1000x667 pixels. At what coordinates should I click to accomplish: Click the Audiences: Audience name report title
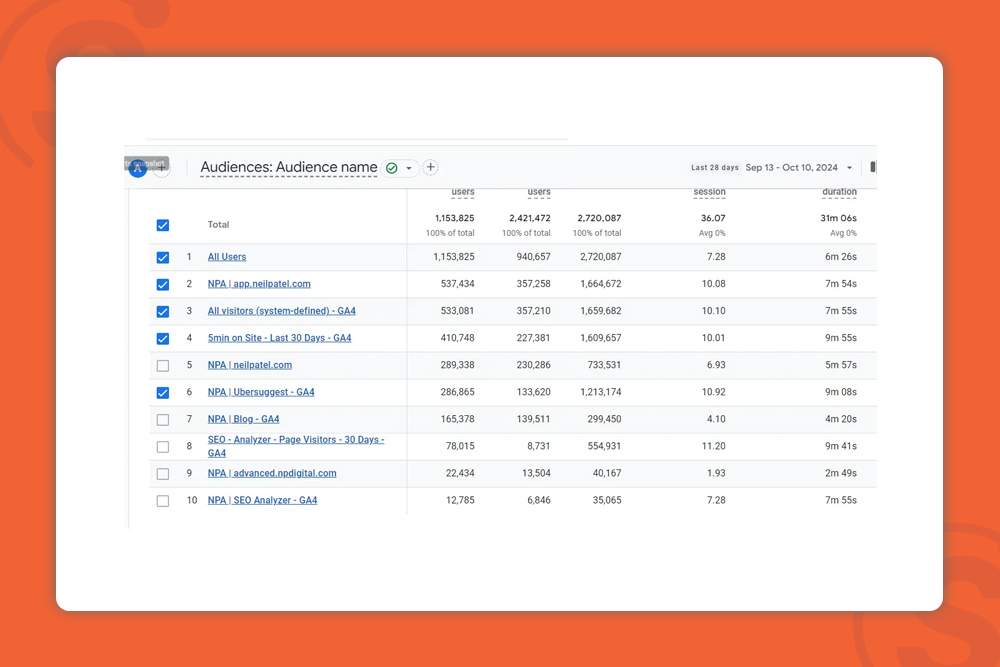tap(289, 168)
